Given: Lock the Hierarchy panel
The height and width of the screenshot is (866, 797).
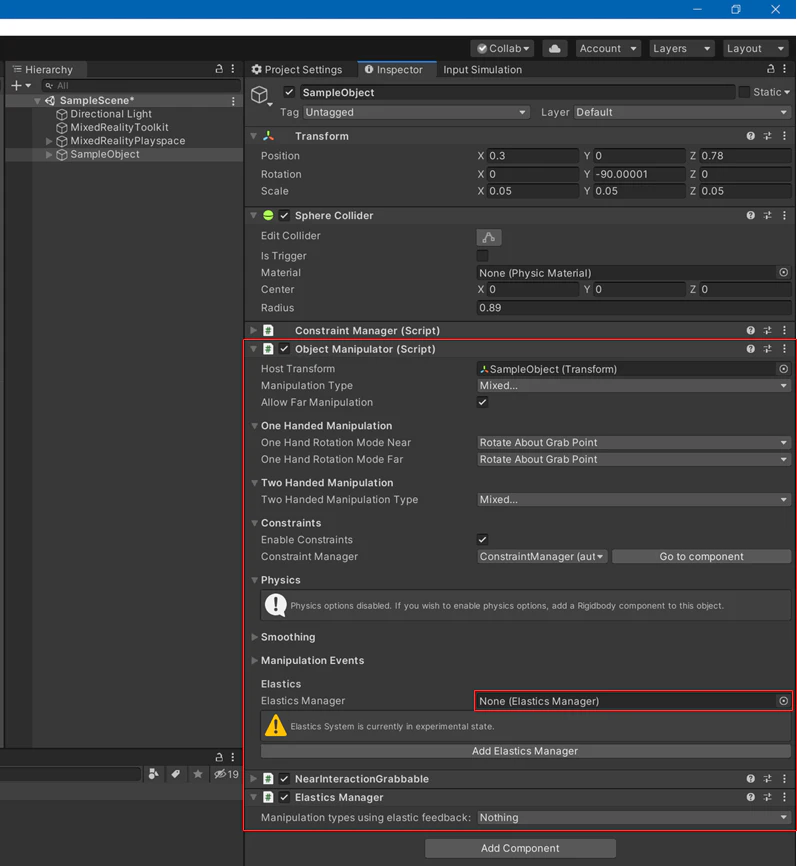Looking at the screenshot, I should [219, 68].
